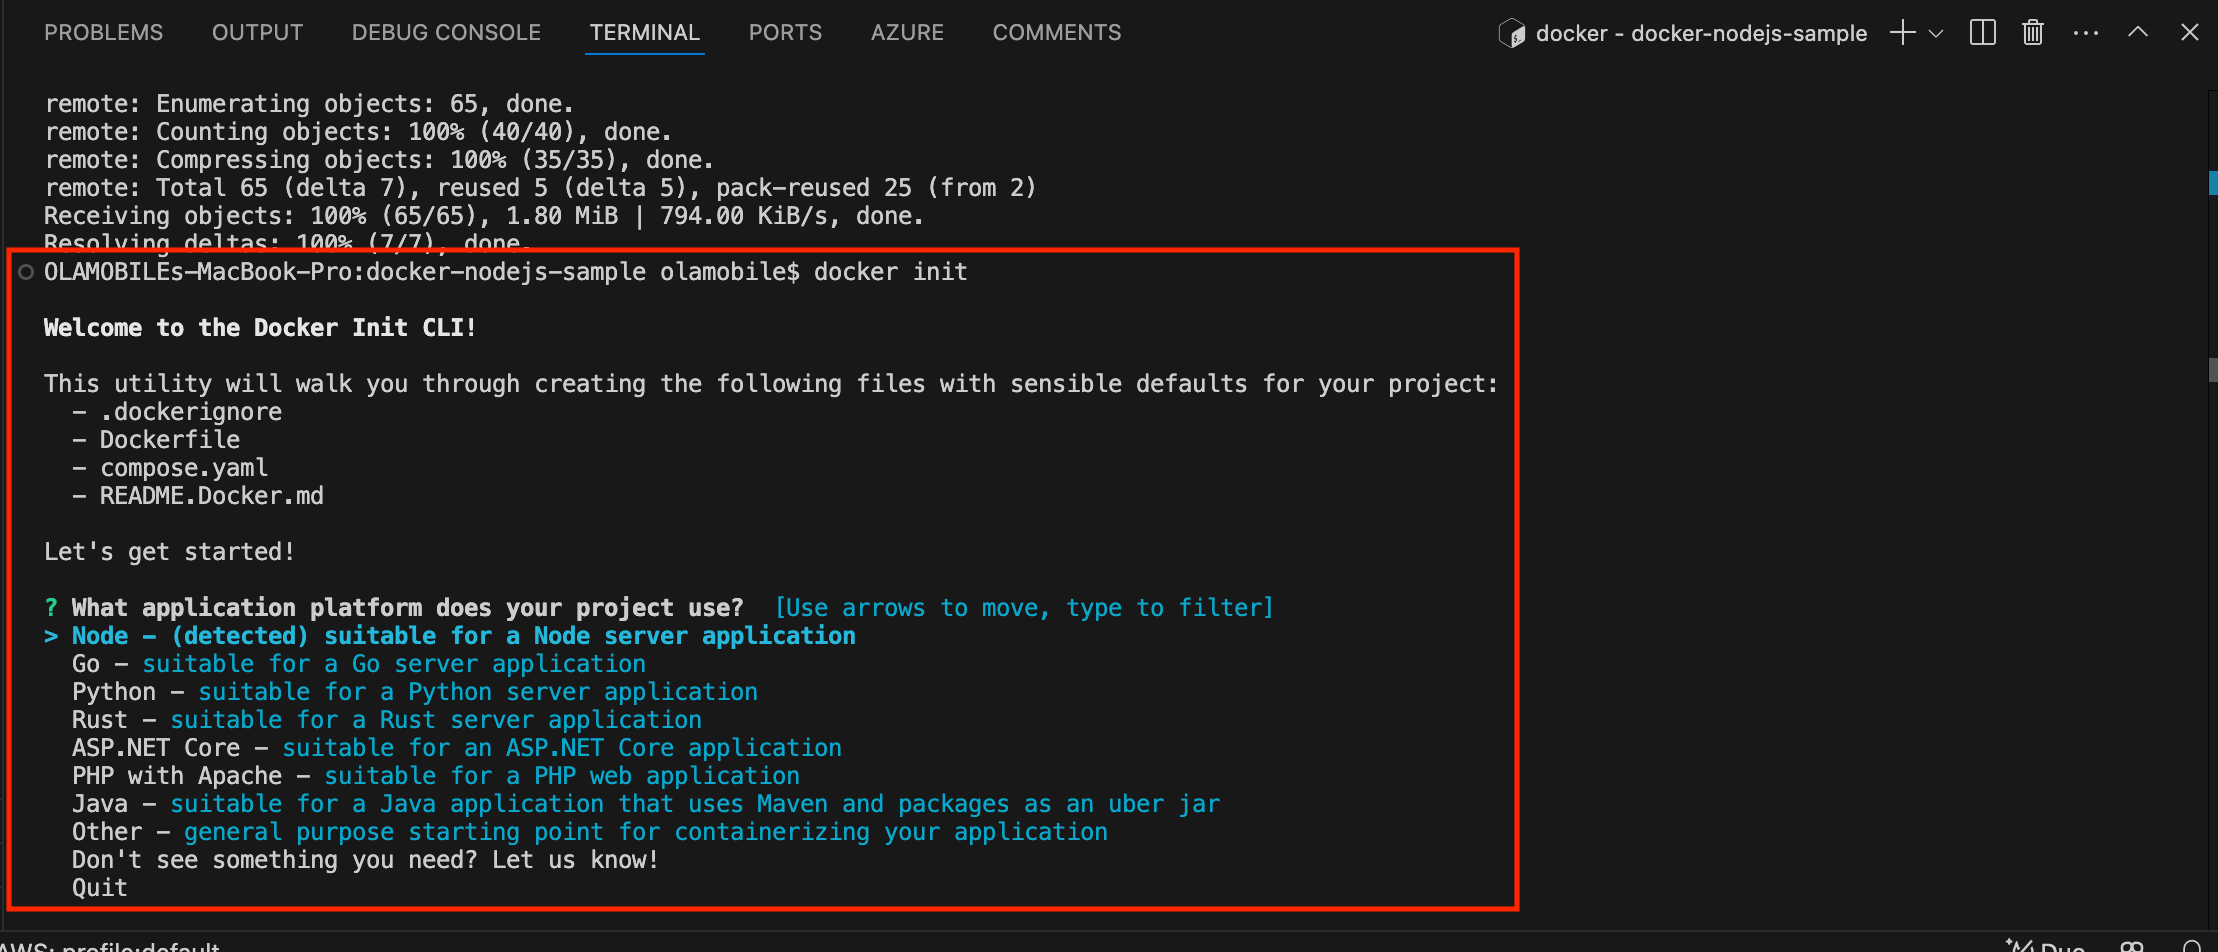Image resolution: width=2218 pixels, height=952 pixels.
Task: Switch to the PORTS tab
Action: point(785,33)
